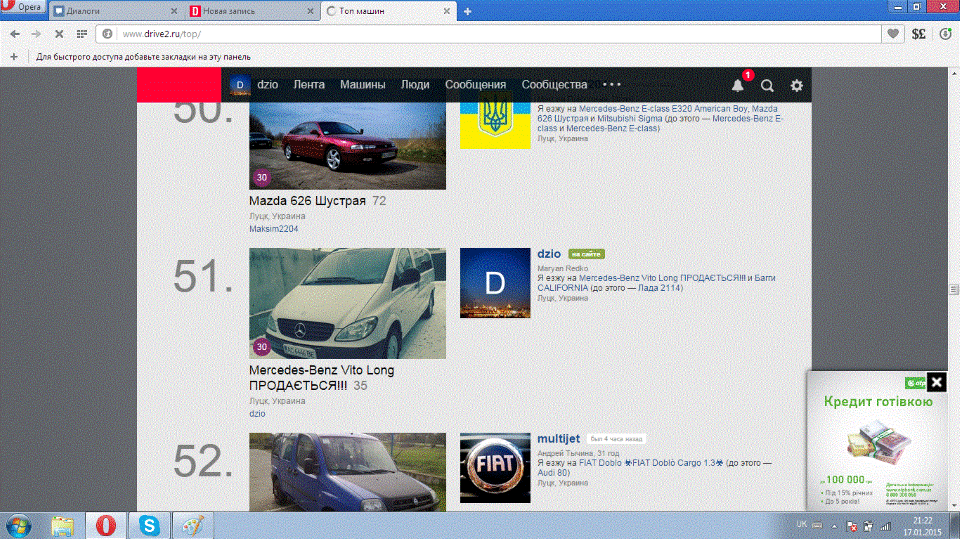Open the Ukraine coat of arms avatar
The image size is (960, 539).
495,126
